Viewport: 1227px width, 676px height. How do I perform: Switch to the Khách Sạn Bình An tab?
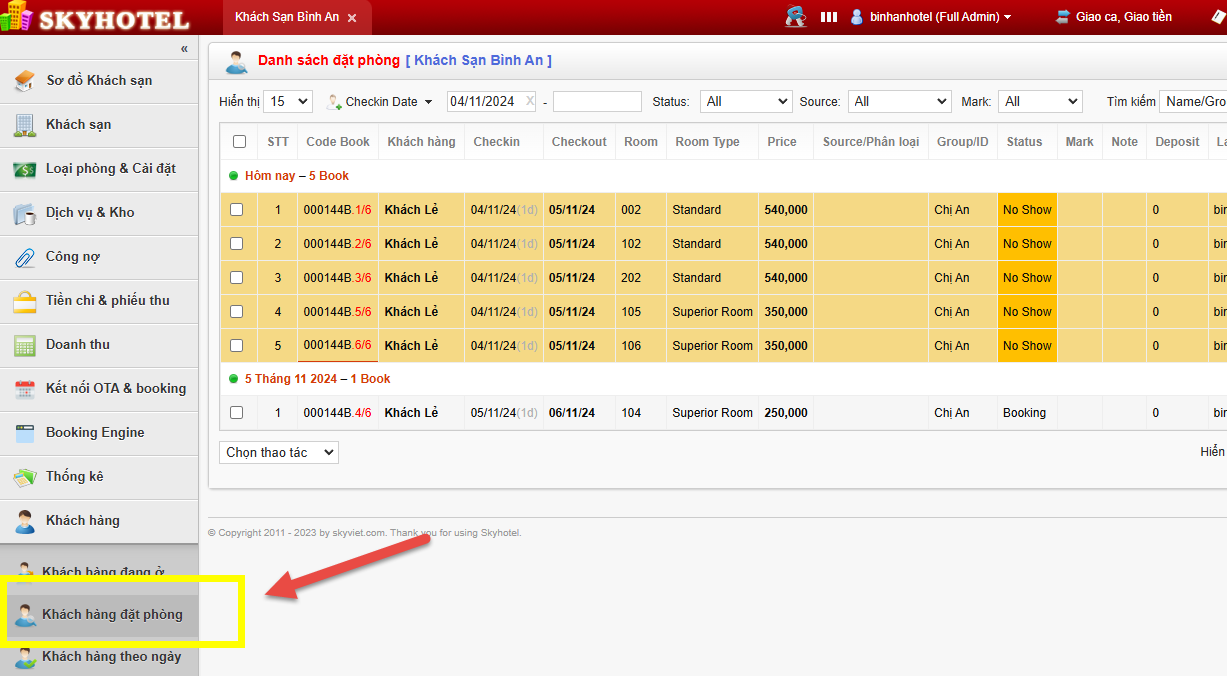coord(286,18)
